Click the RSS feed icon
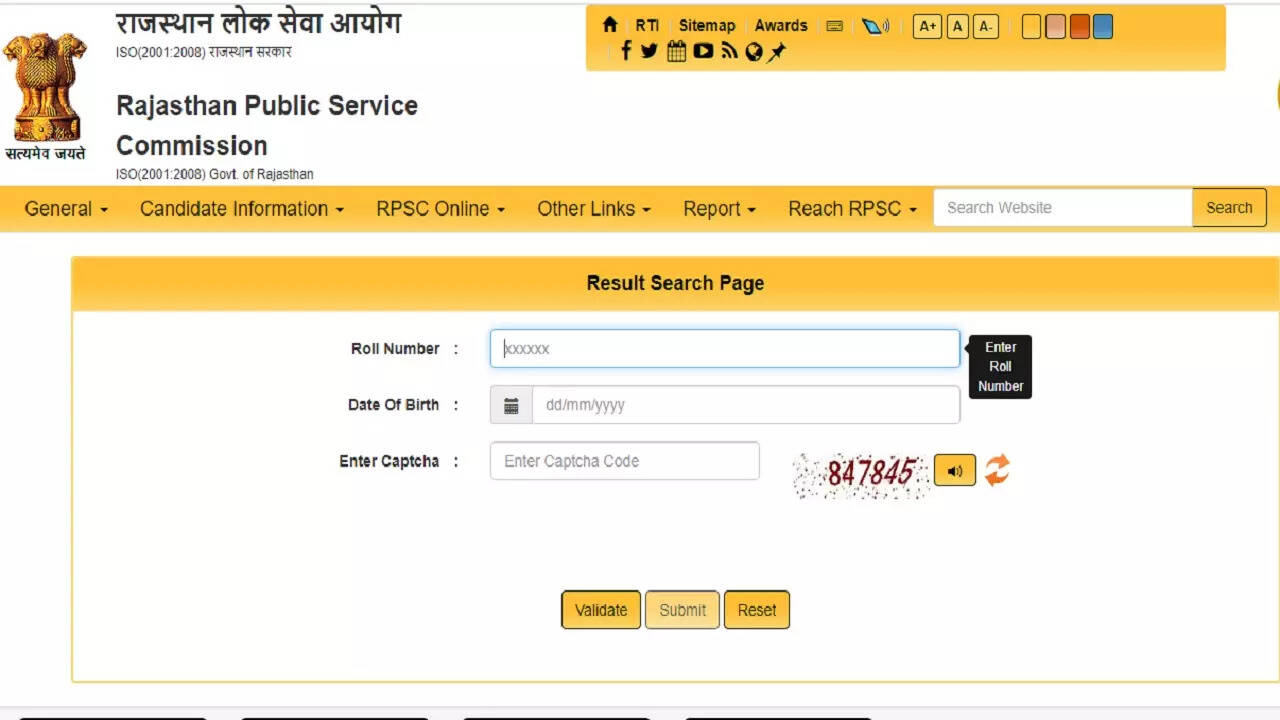This screenshot has width=1280, height=720. point(729,51)
